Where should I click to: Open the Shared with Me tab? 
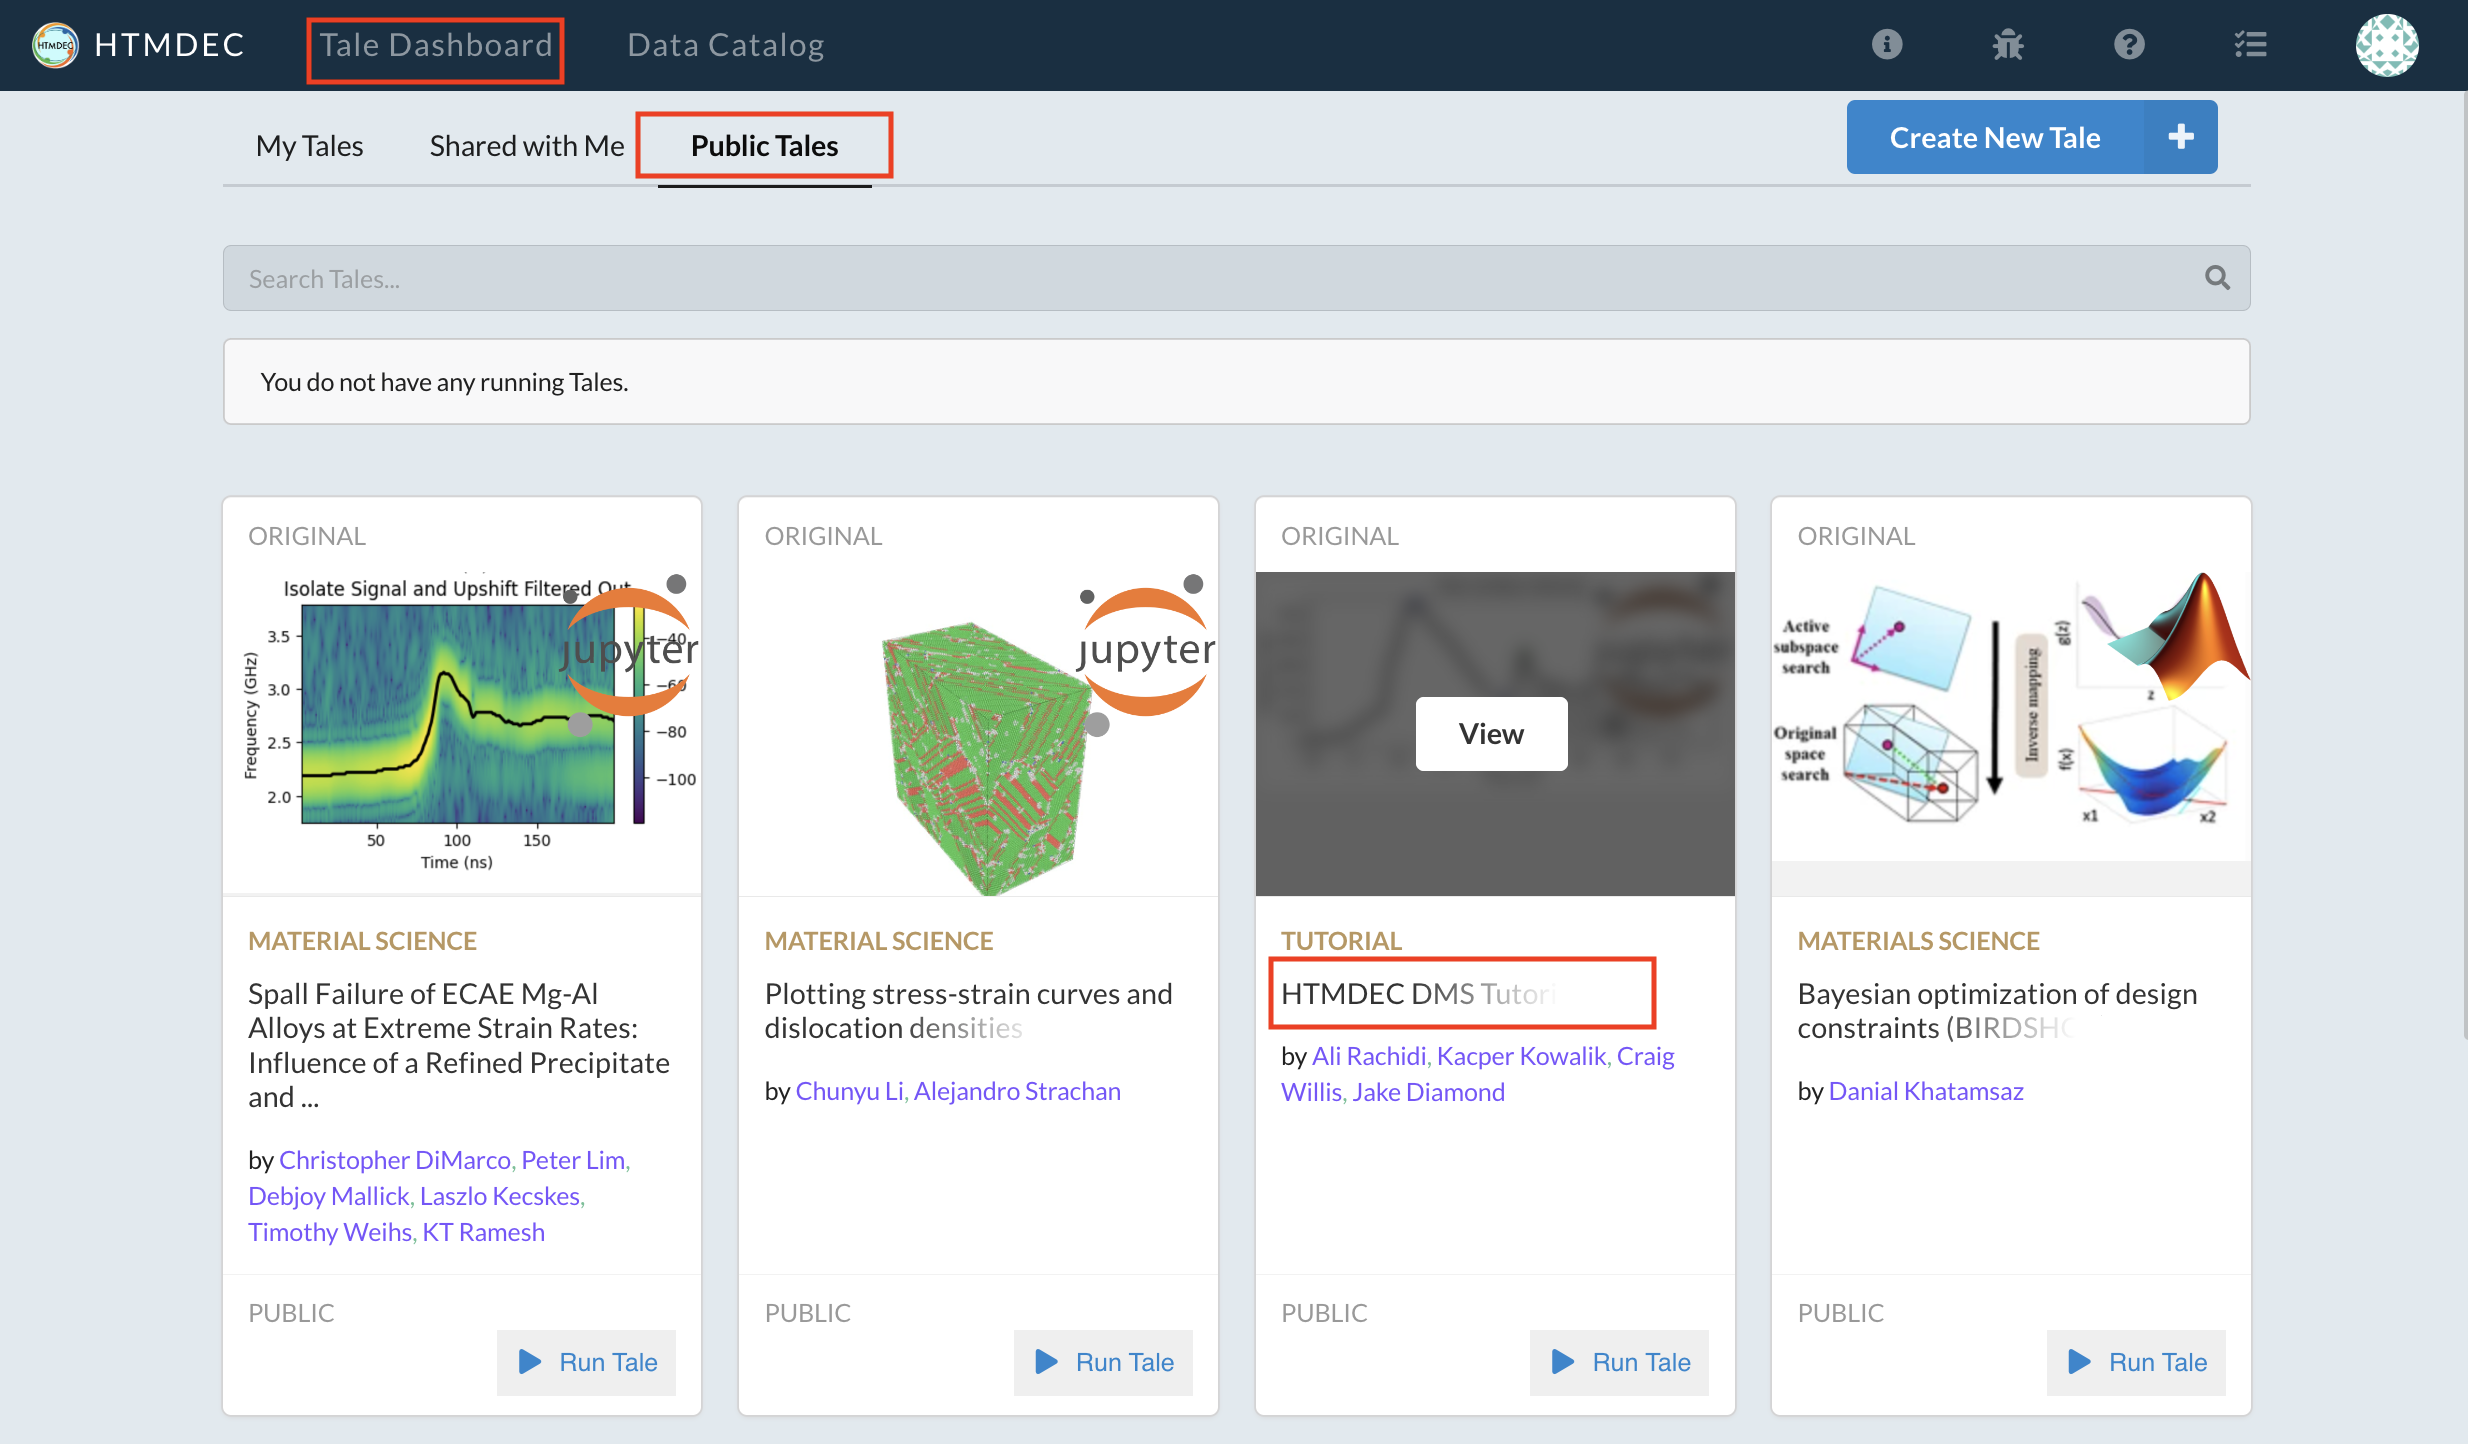tap(526, 146)
